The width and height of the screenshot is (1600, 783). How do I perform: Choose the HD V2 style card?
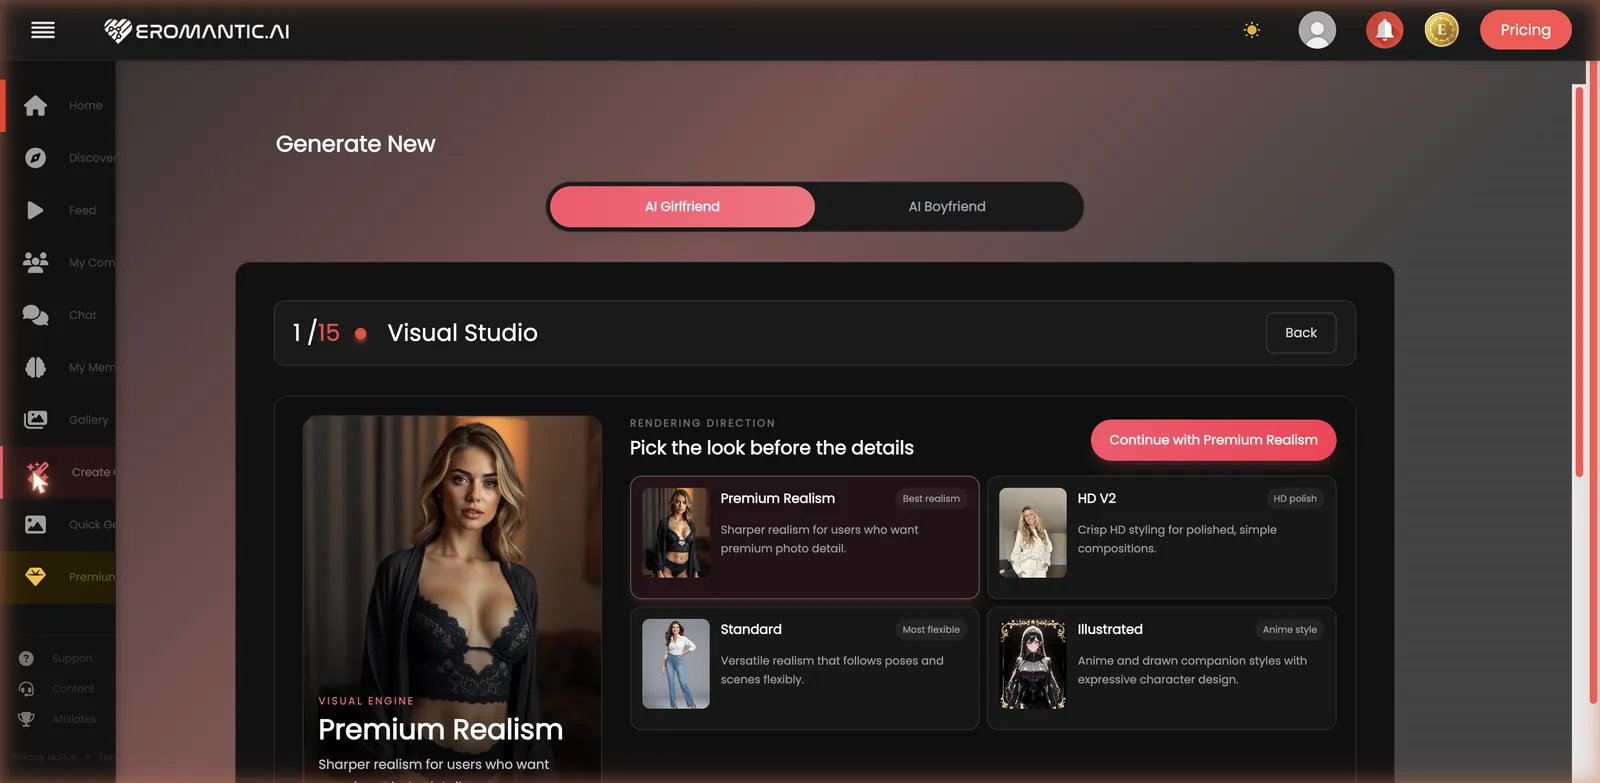click(x=1161, y=537)
